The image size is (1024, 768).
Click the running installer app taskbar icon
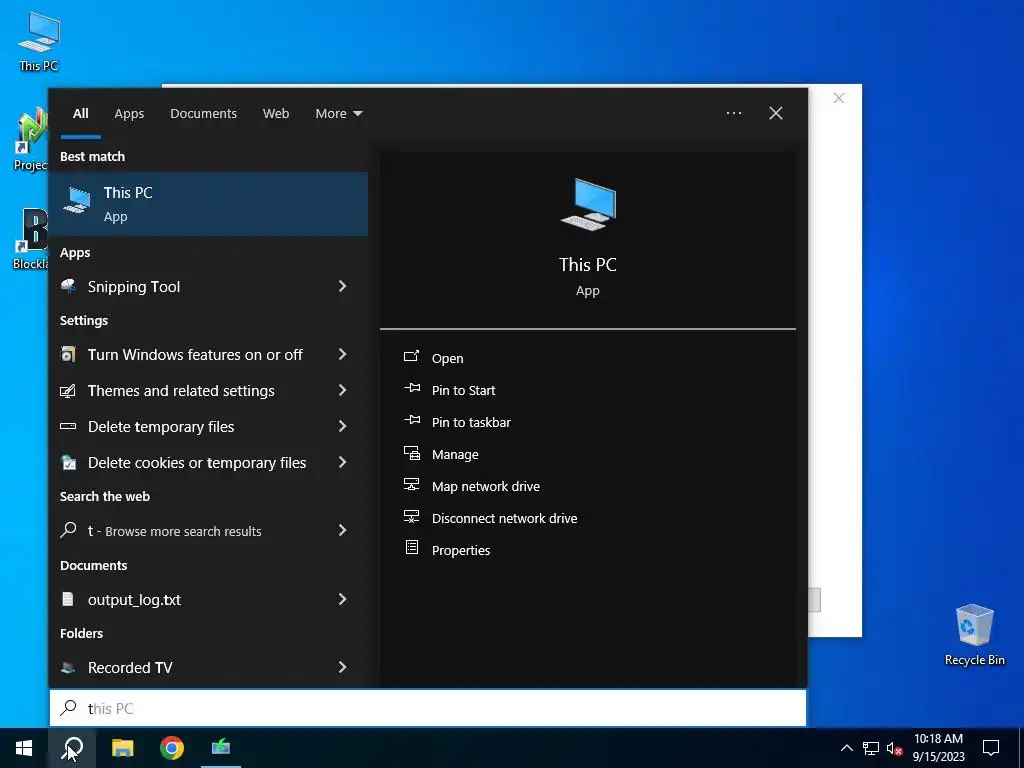click(x=221, y=748)
